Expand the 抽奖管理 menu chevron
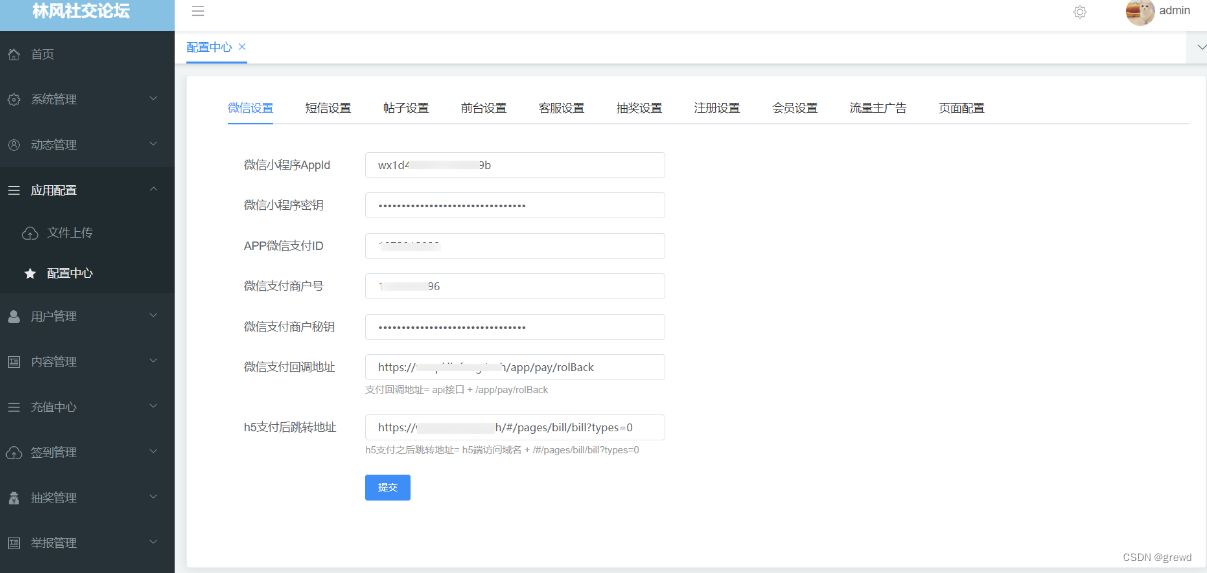Image resolution: width=1207 pixels, height=573 pixels. point(153,497)
